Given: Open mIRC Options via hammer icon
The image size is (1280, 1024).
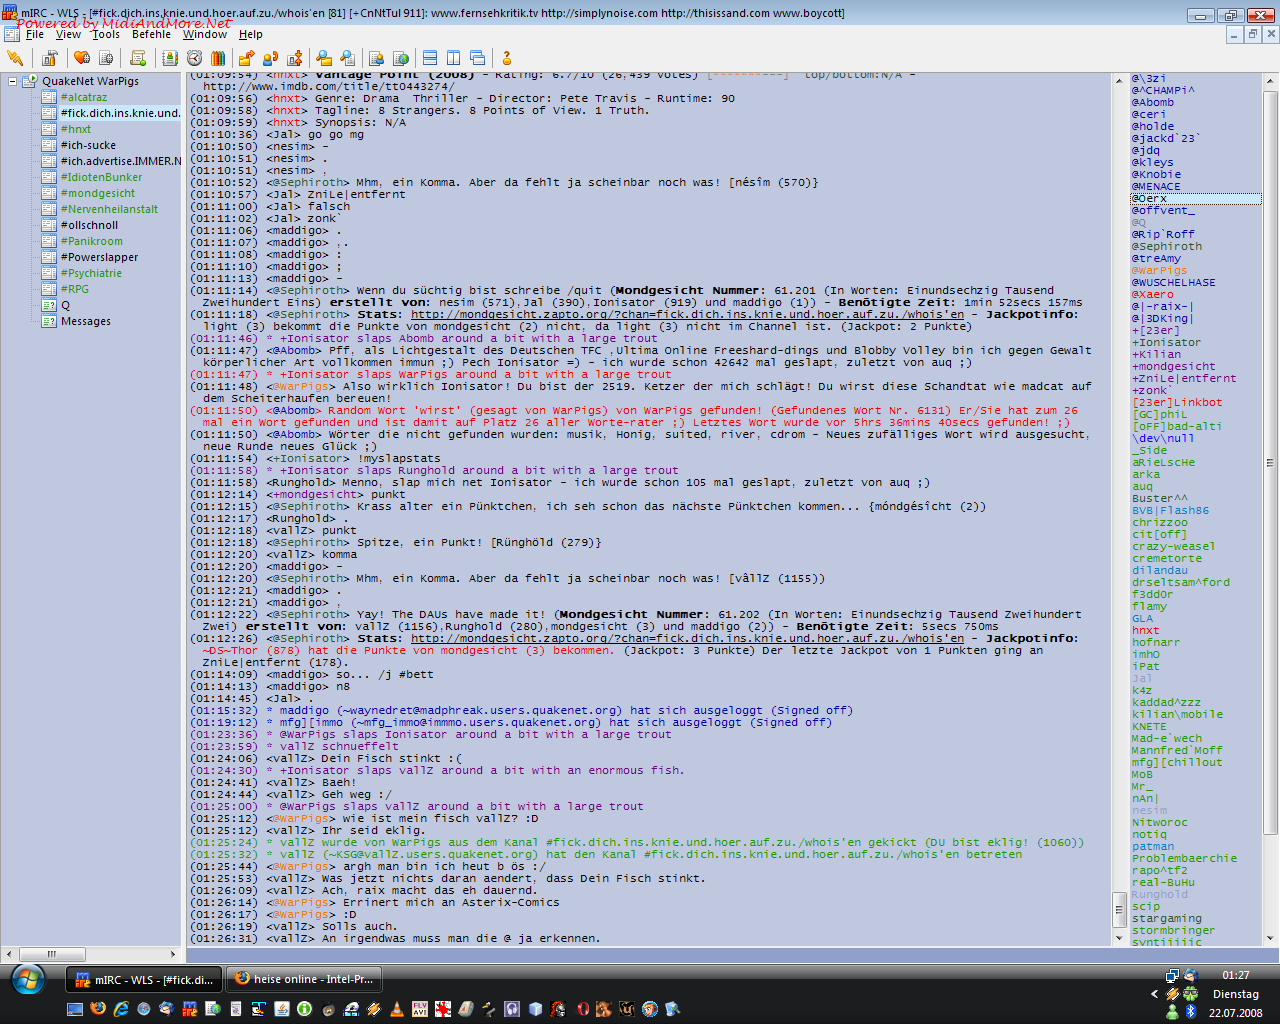Looking at the screenshot, I should coord(49,58).
